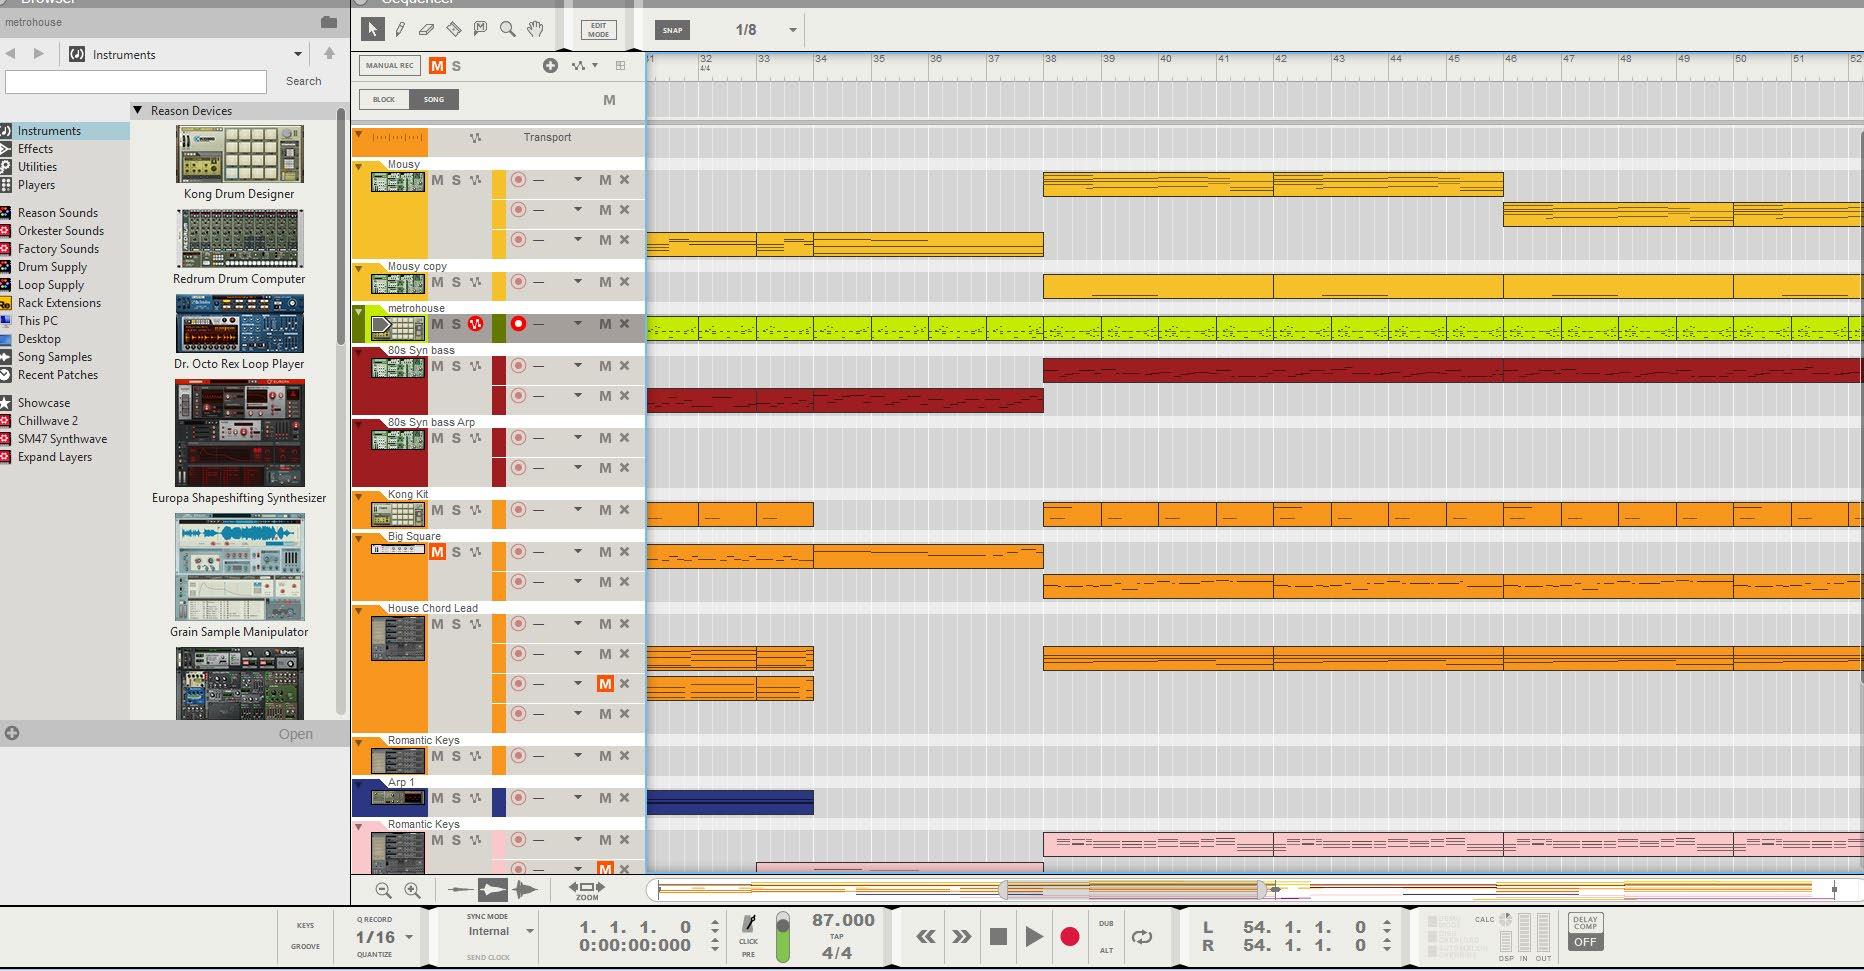Click the Kong Drum Designer device thumbnail
This screenshot has height=971, width=1864.
coord(239,154)
